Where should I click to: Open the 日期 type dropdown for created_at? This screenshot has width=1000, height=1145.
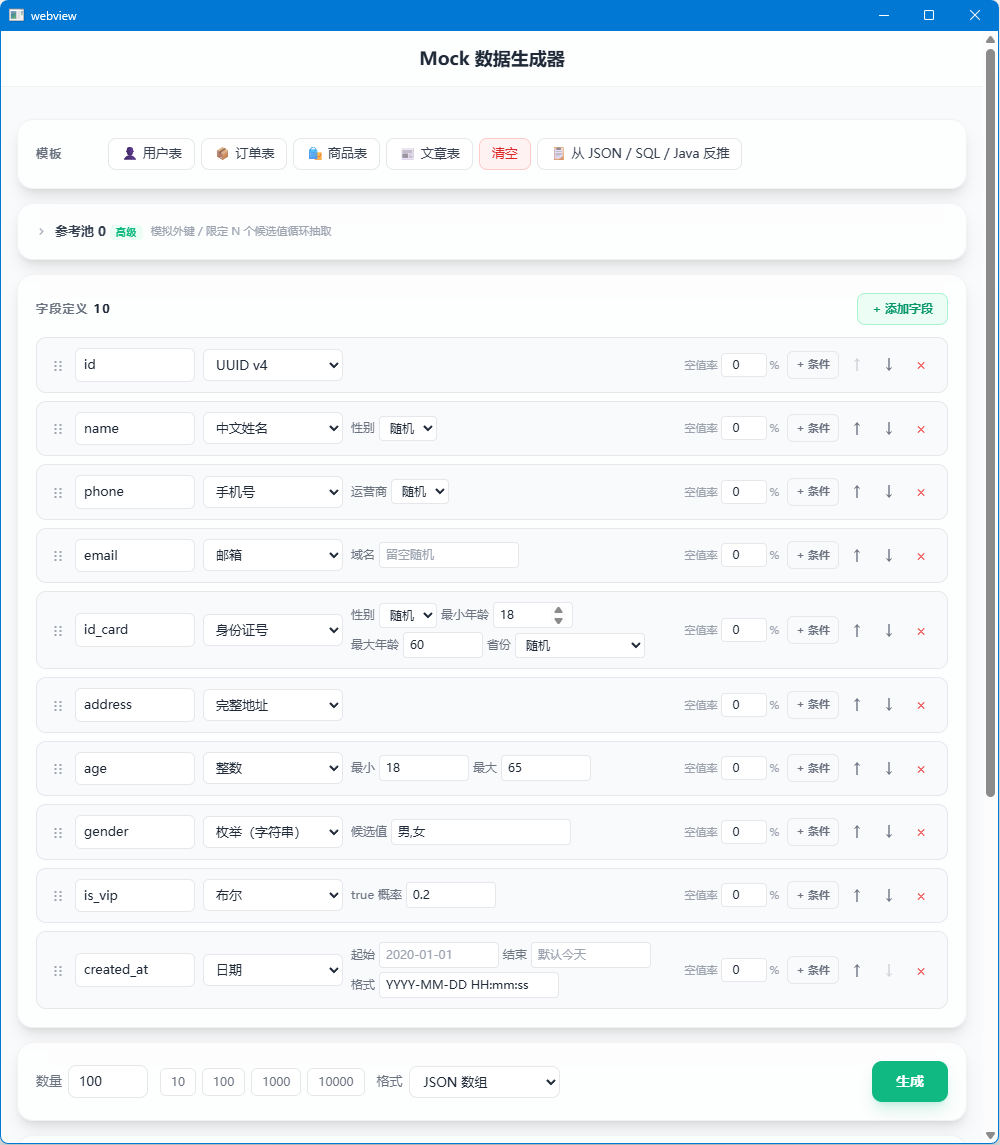tap(272, 970)
